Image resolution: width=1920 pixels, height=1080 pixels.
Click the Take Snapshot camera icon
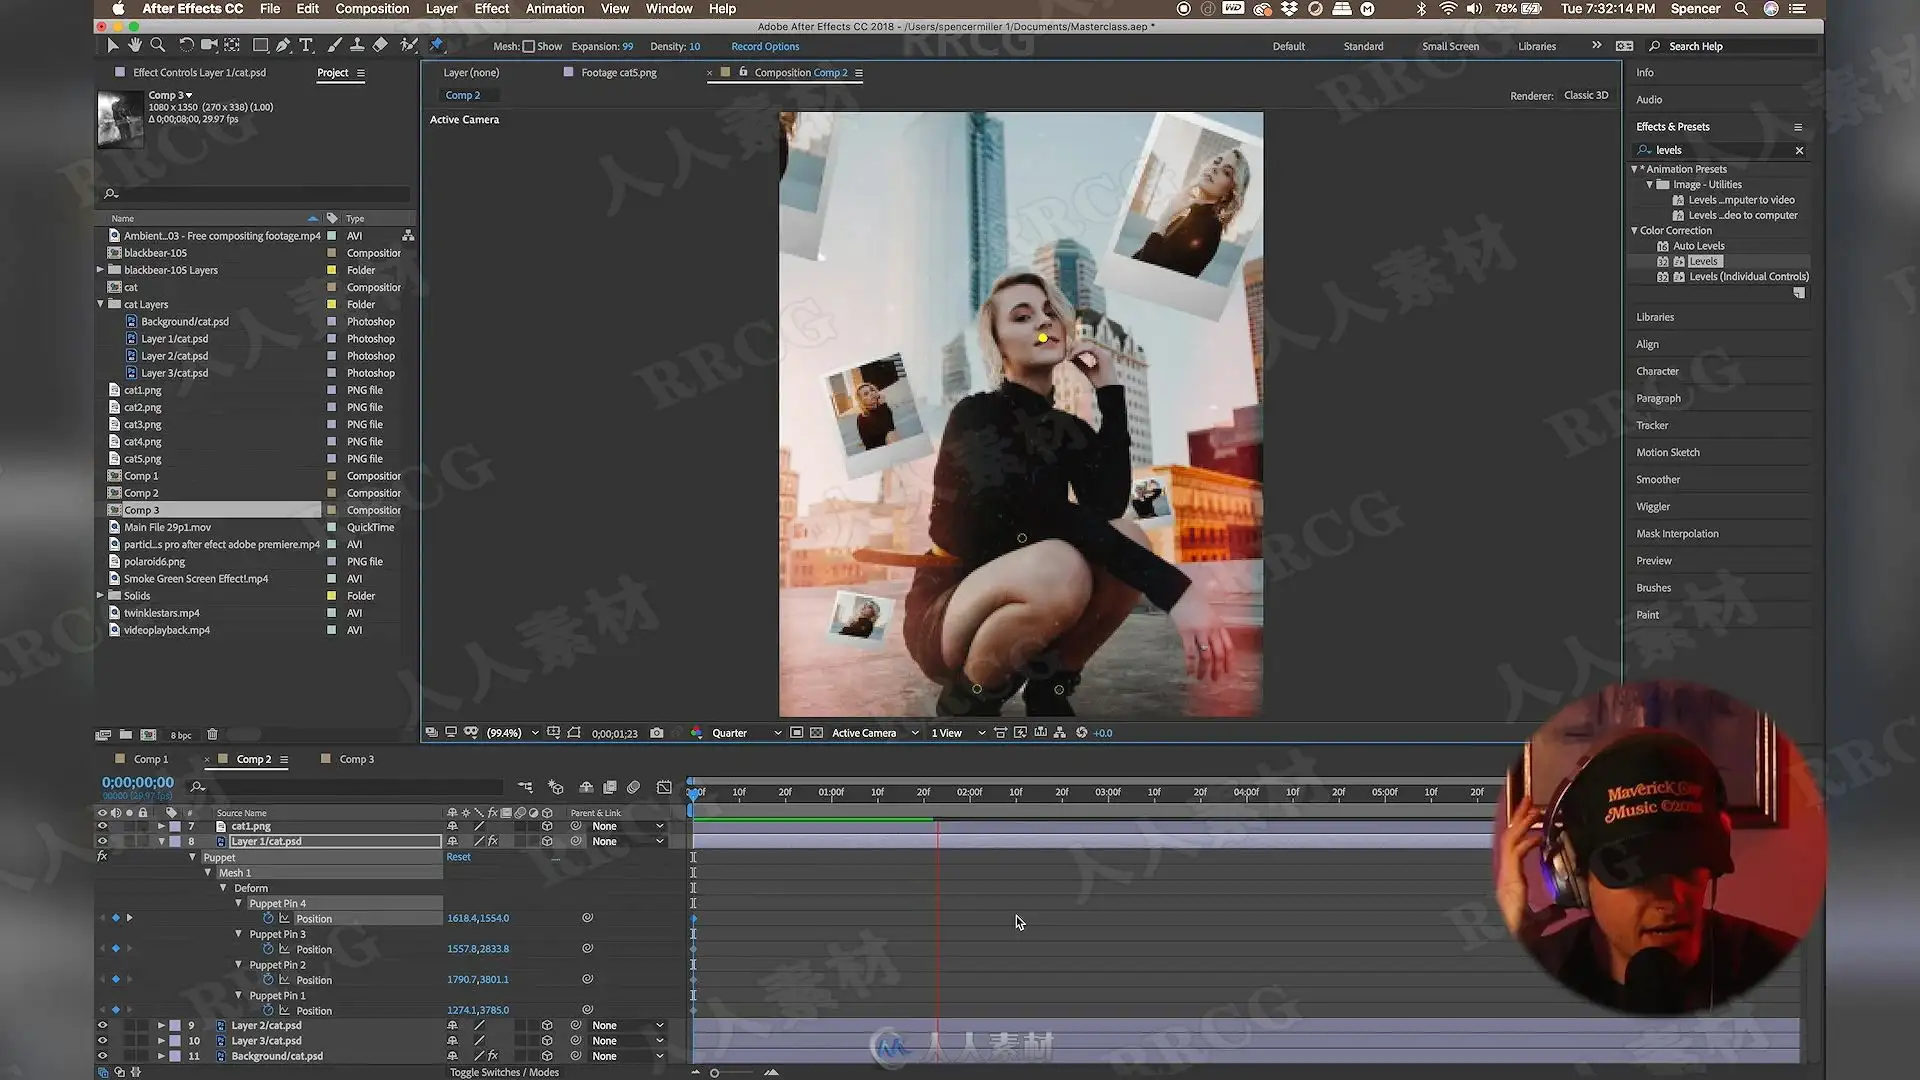[x=656, y=733]
